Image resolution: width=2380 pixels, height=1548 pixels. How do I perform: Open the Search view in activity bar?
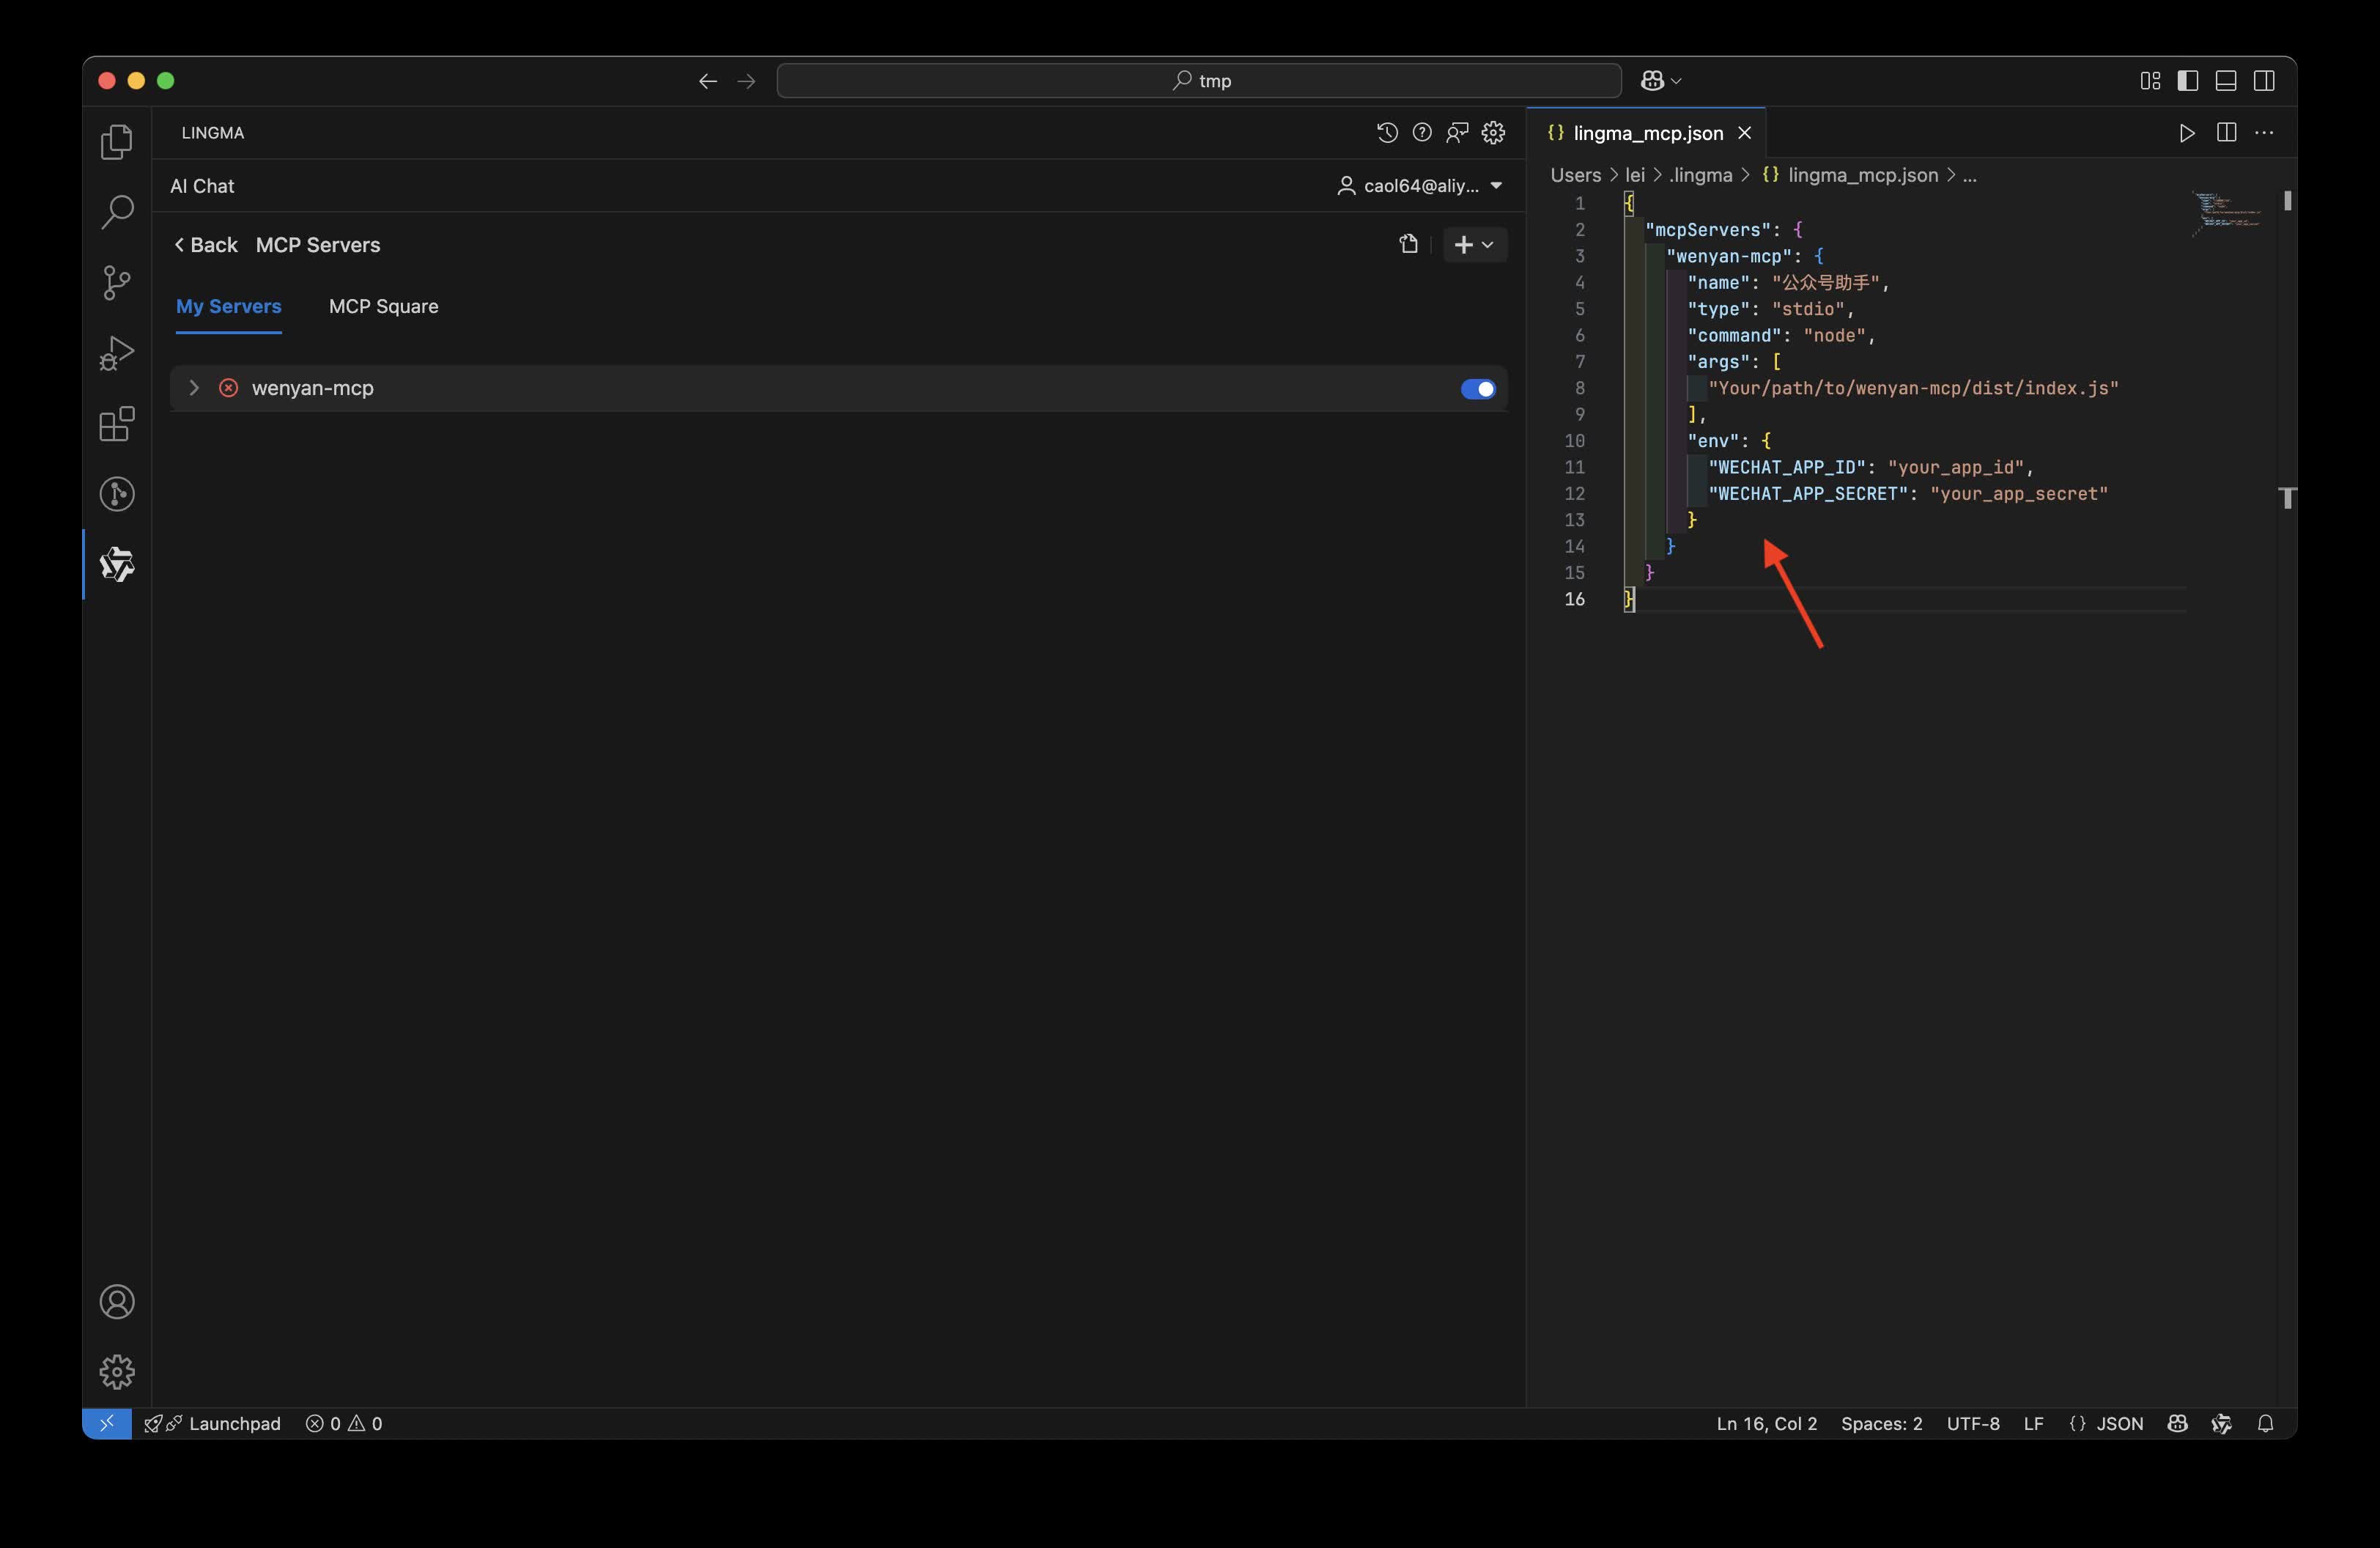117,212
